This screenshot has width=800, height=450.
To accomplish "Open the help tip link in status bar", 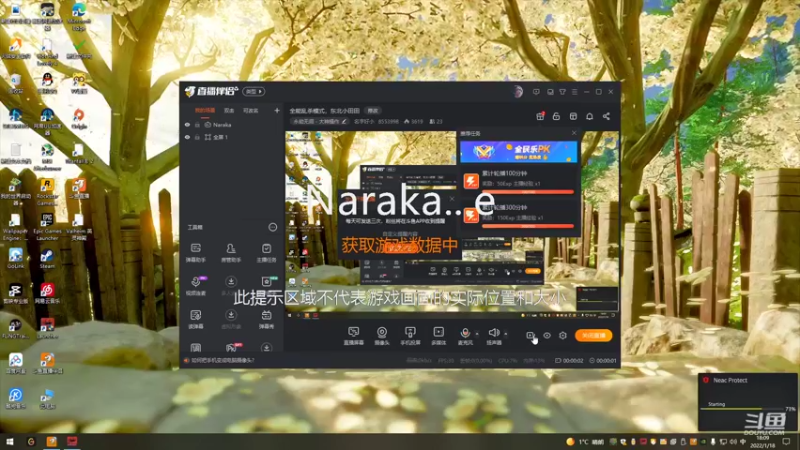I will point(222,360).
